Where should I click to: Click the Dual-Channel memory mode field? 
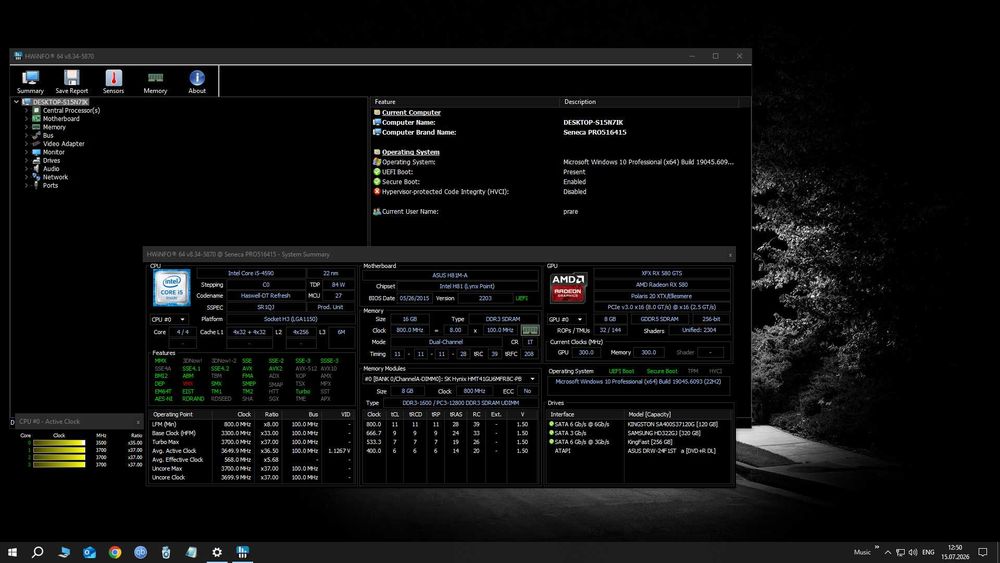click(x=446, y=342)
